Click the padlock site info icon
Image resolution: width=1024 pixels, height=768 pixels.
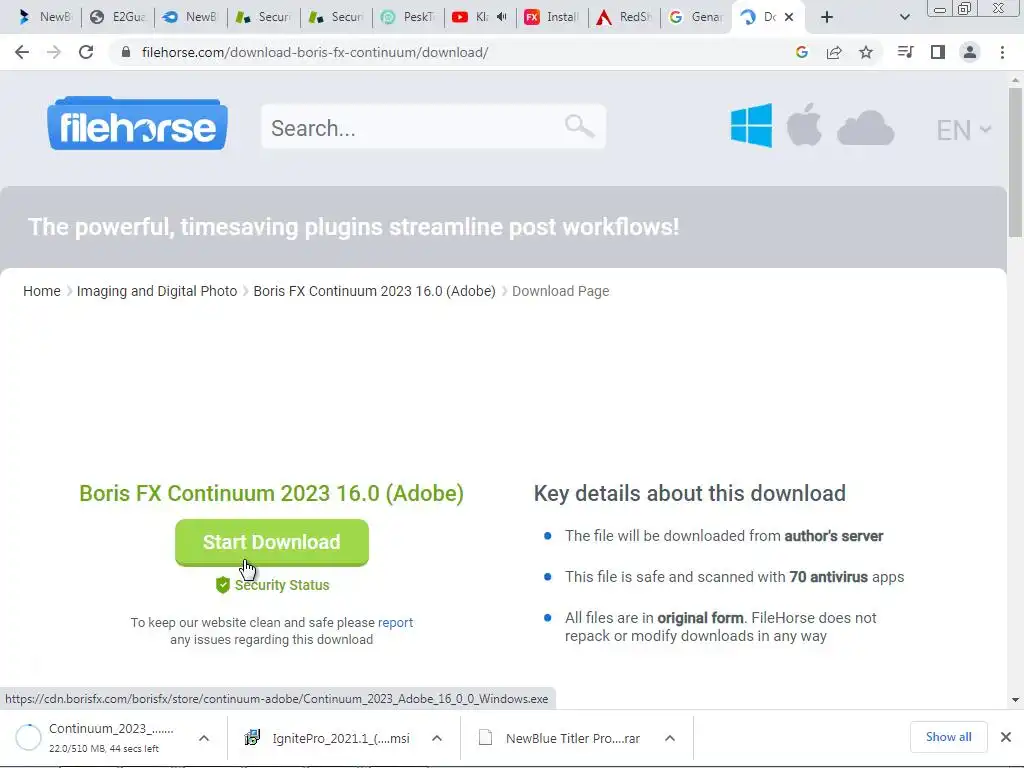pos(125,52)
